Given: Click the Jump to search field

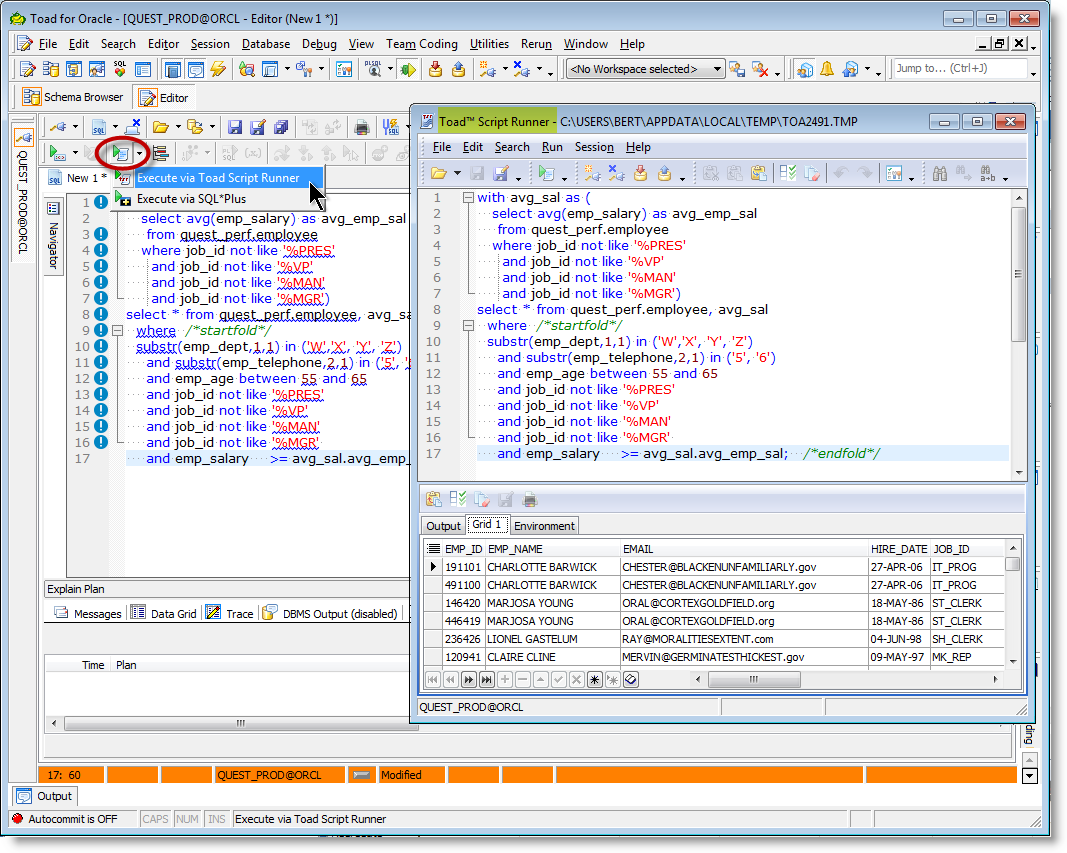Looking at the screenshot, I should pyautogui.click(x=959, y=68).
